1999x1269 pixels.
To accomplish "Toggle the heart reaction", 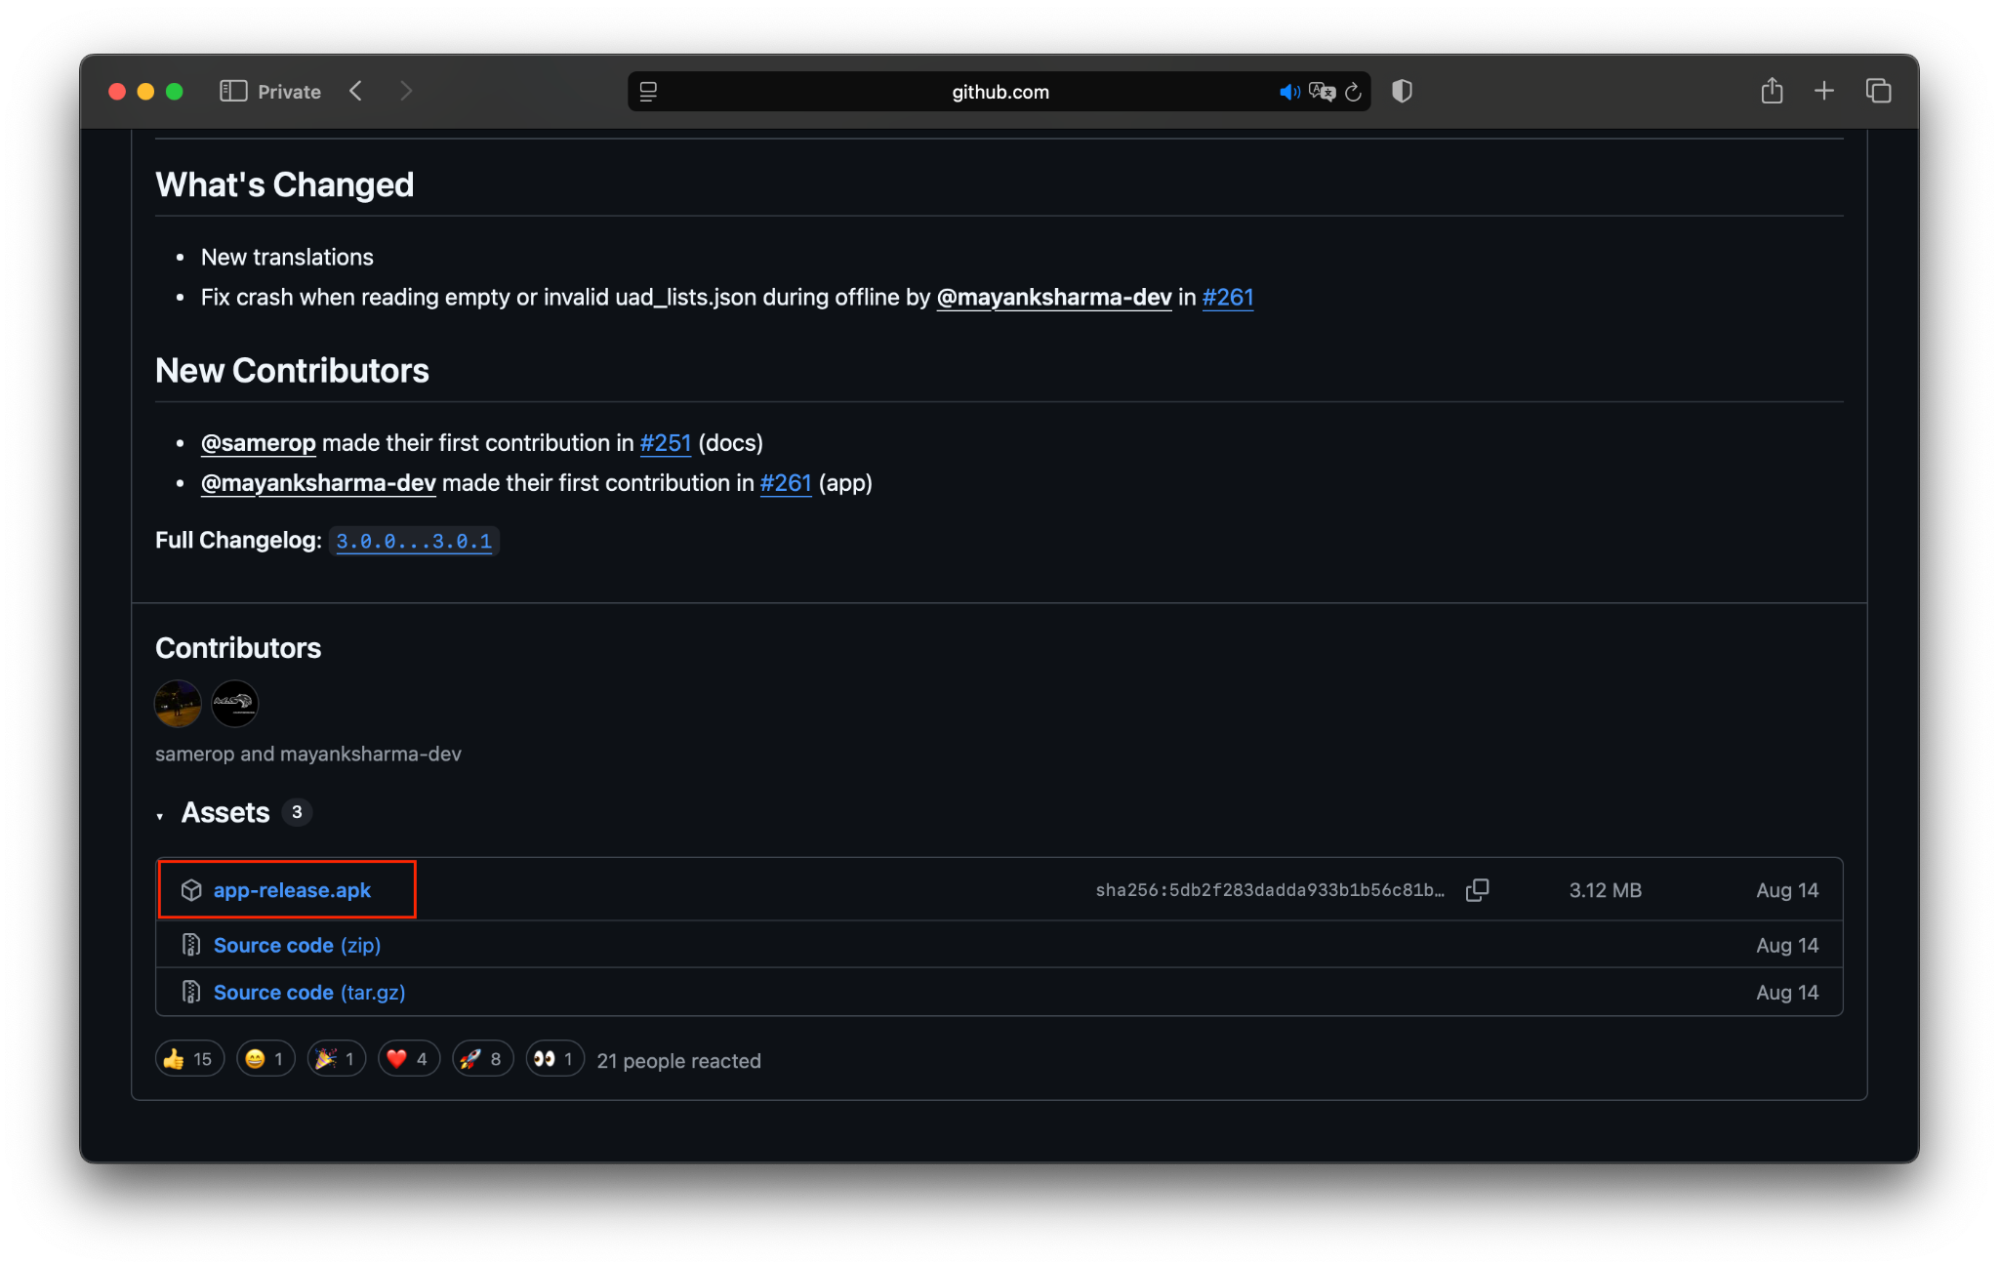I will 408,1059.
